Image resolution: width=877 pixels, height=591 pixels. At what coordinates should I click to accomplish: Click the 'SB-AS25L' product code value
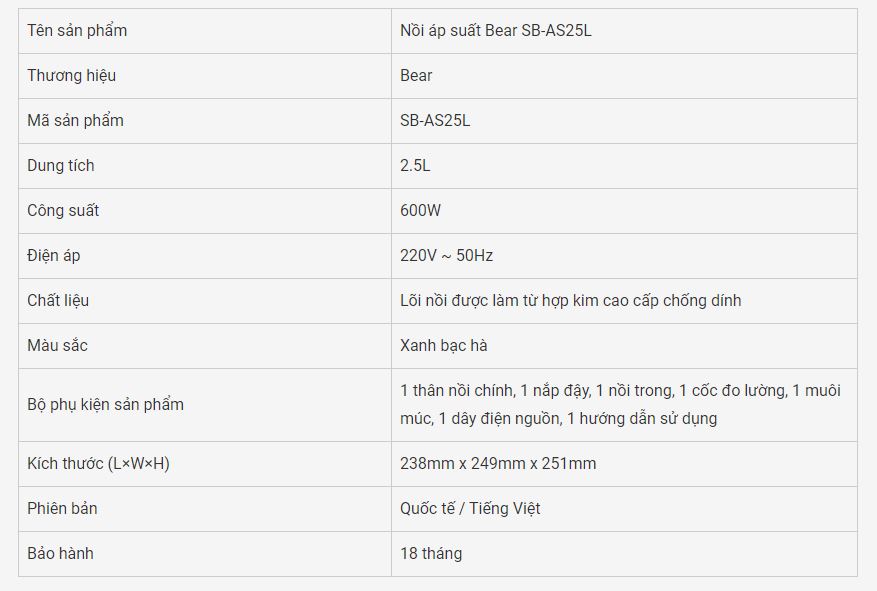(x=435, y=121)
